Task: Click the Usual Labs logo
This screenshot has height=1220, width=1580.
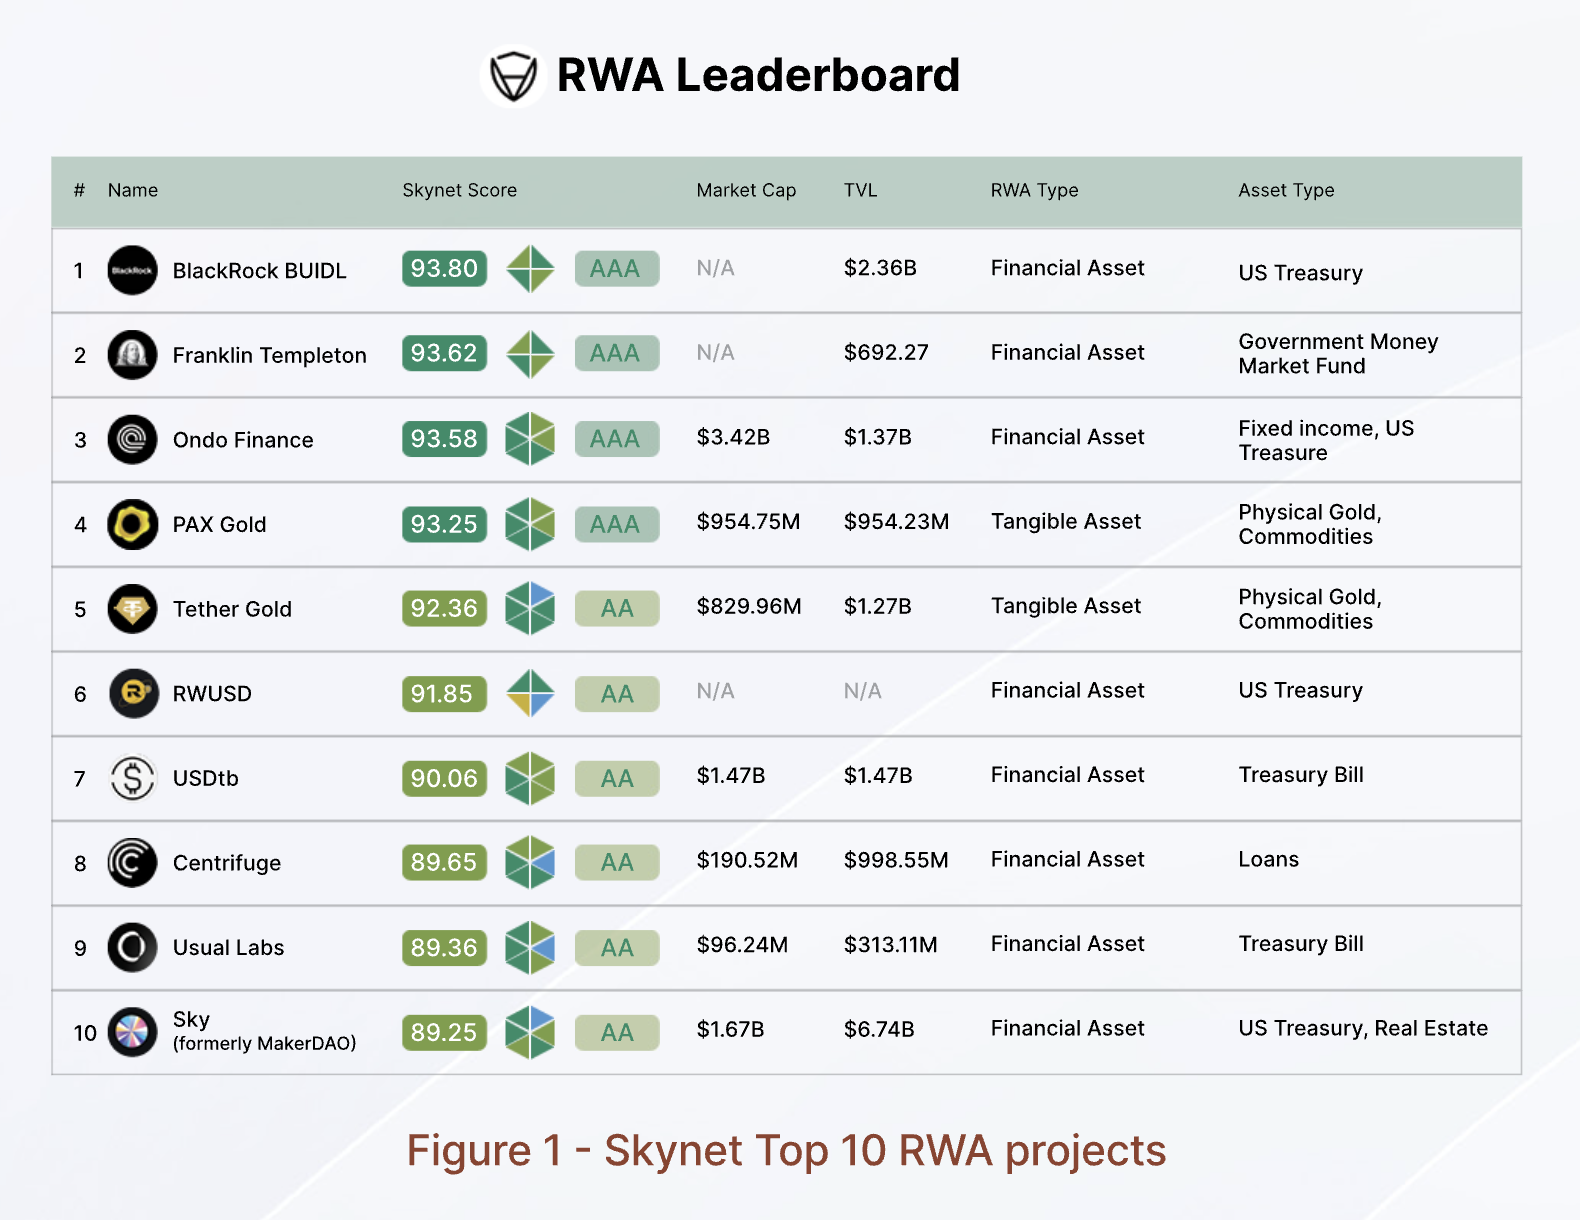Action: tap(132, 947)
